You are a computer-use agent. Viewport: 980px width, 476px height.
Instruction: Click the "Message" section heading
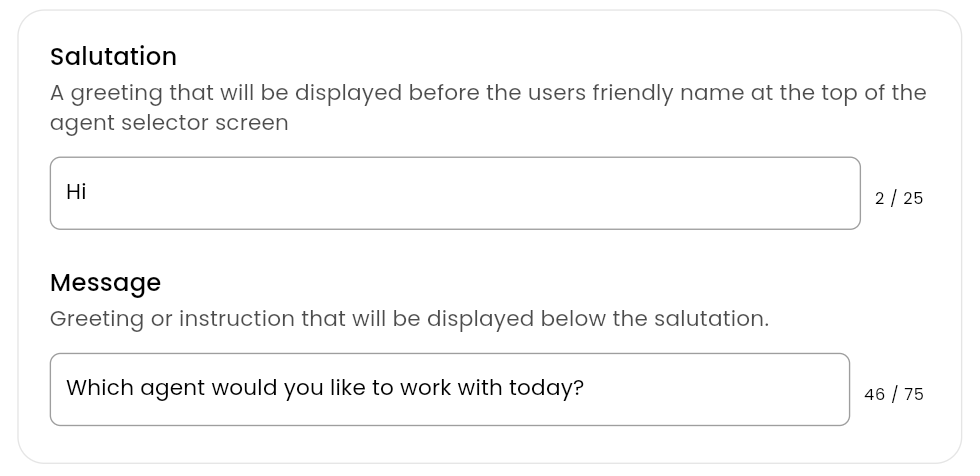pyautogui.click(x=105, y=282)
